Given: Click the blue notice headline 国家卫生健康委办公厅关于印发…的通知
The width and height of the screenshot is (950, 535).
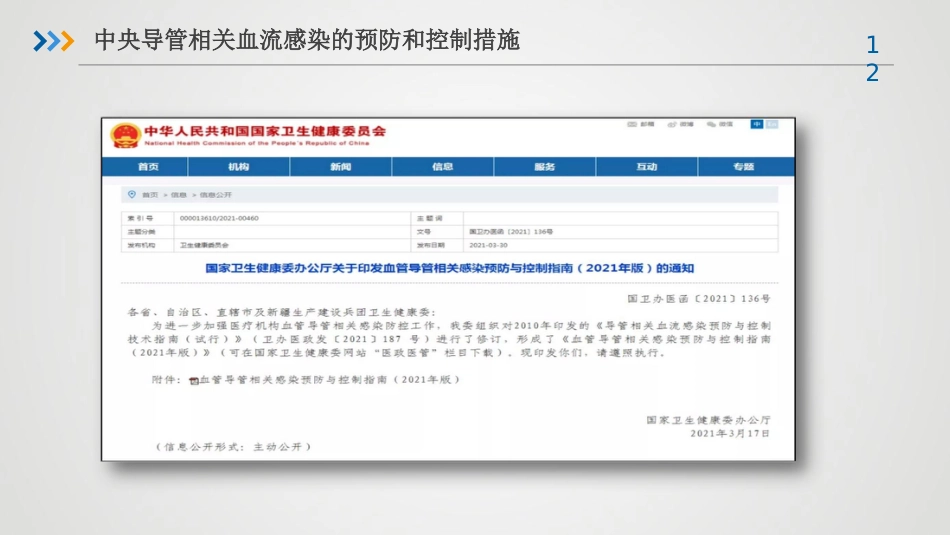Looking at the screenshot, I should pos(449,268).
